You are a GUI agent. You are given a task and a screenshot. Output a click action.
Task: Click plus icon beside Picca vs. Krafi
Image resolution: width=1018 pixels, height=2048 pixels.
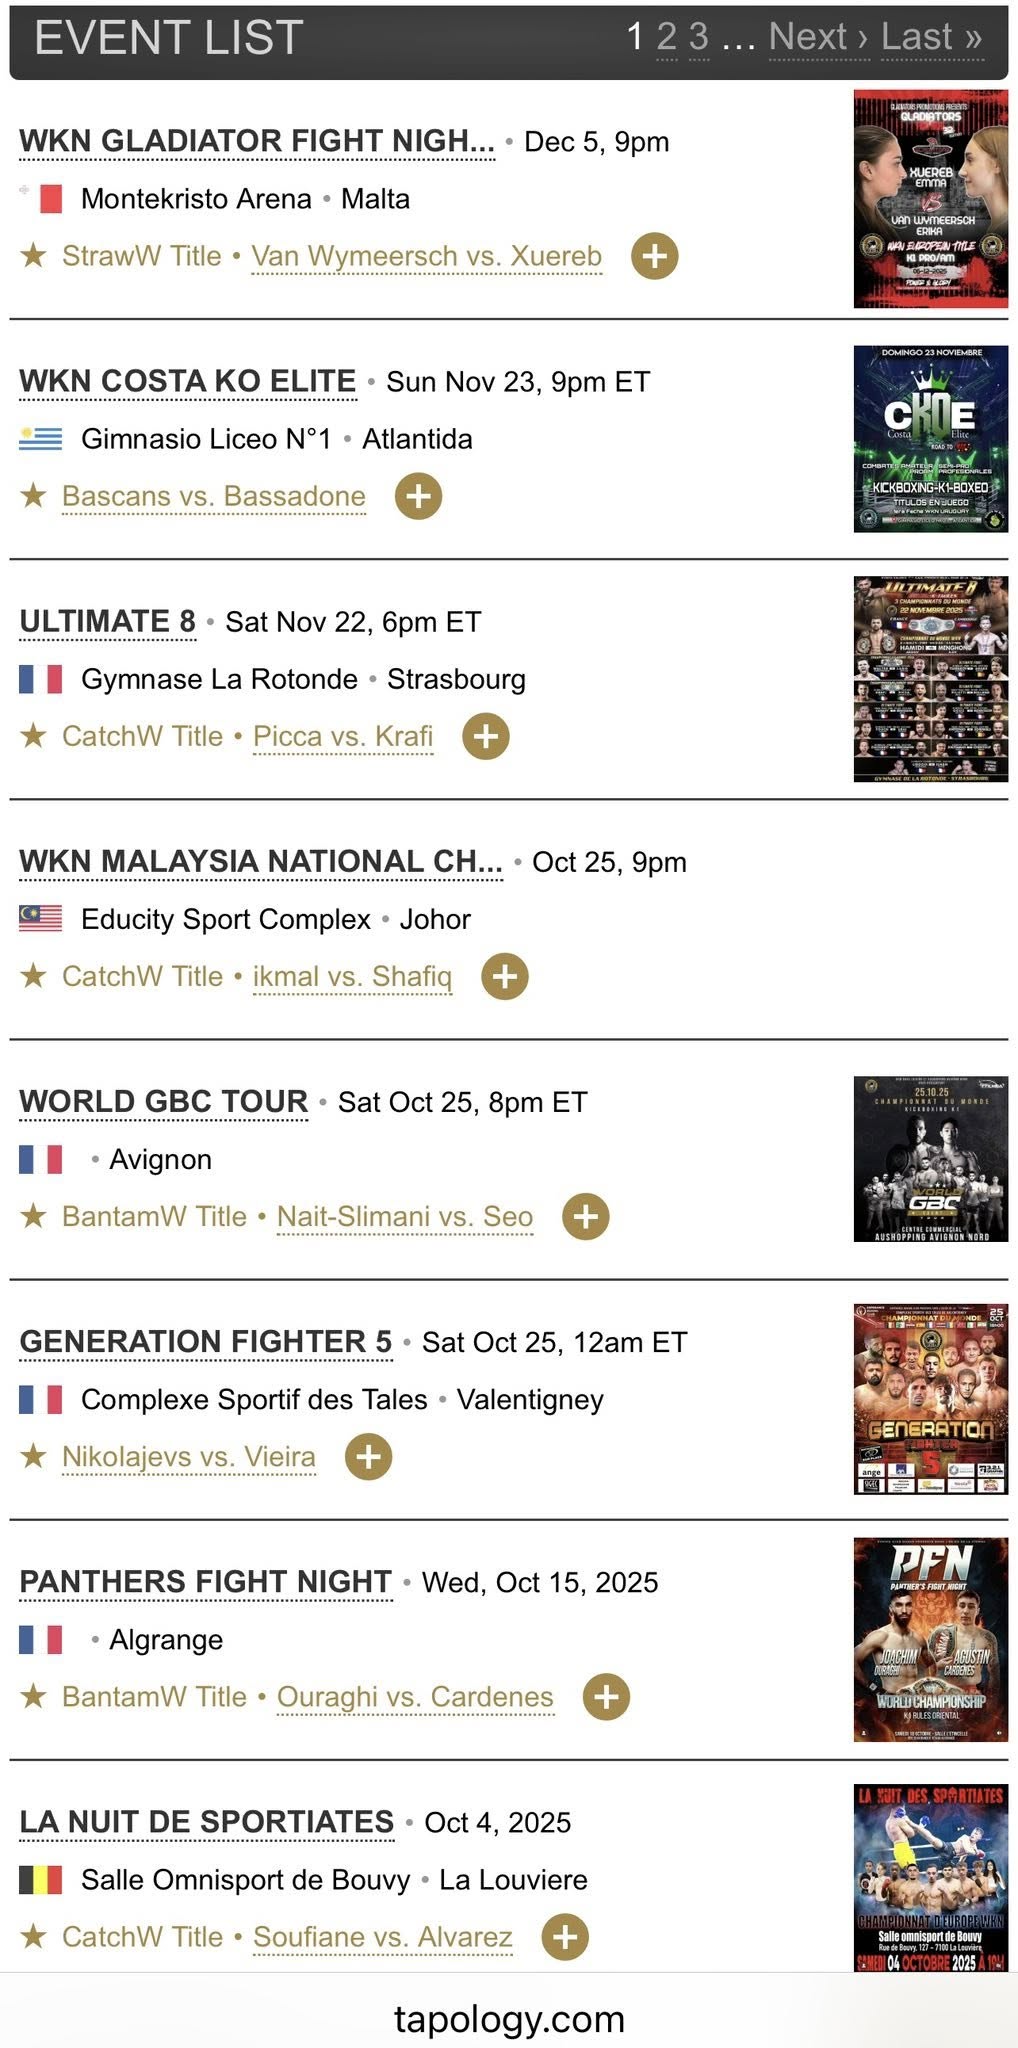click(x=486, y=736)
